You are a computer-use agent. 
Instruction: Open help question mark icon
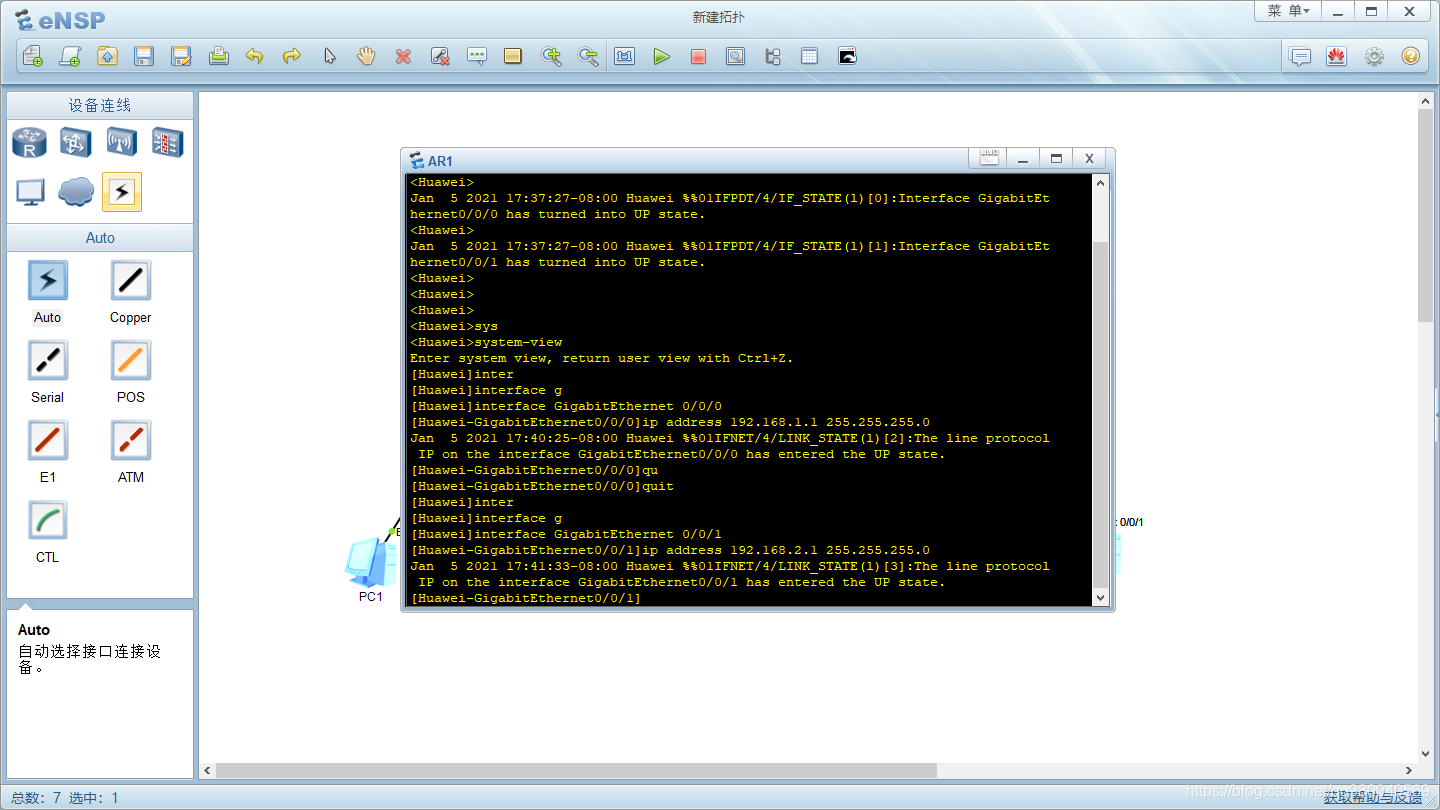click(x=1411, y=57)
